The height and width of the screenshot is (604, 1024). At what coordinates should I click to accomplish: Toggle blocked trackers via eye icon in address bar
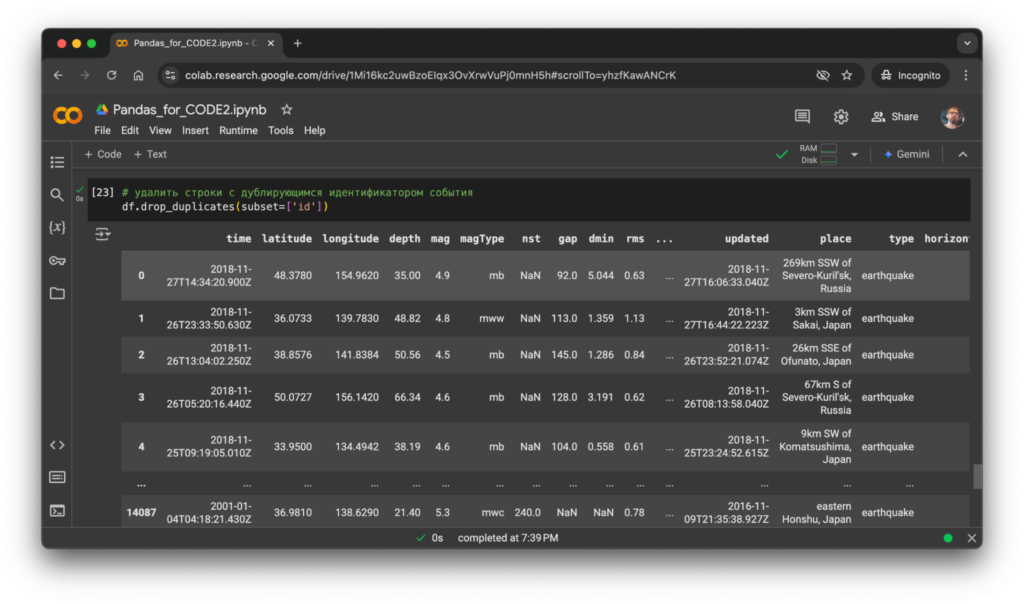click(x=822, y=75)
